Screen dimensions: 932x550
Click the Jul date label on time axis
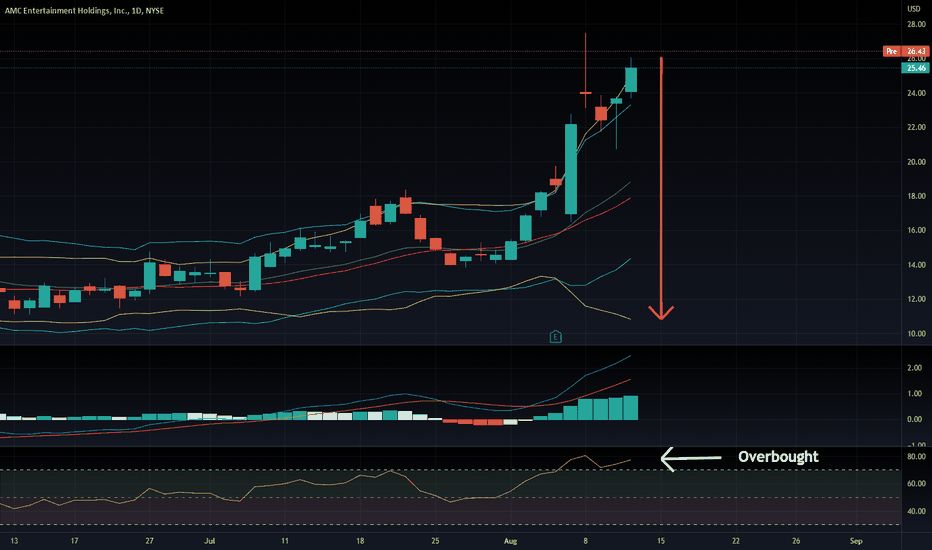[209, 541]
